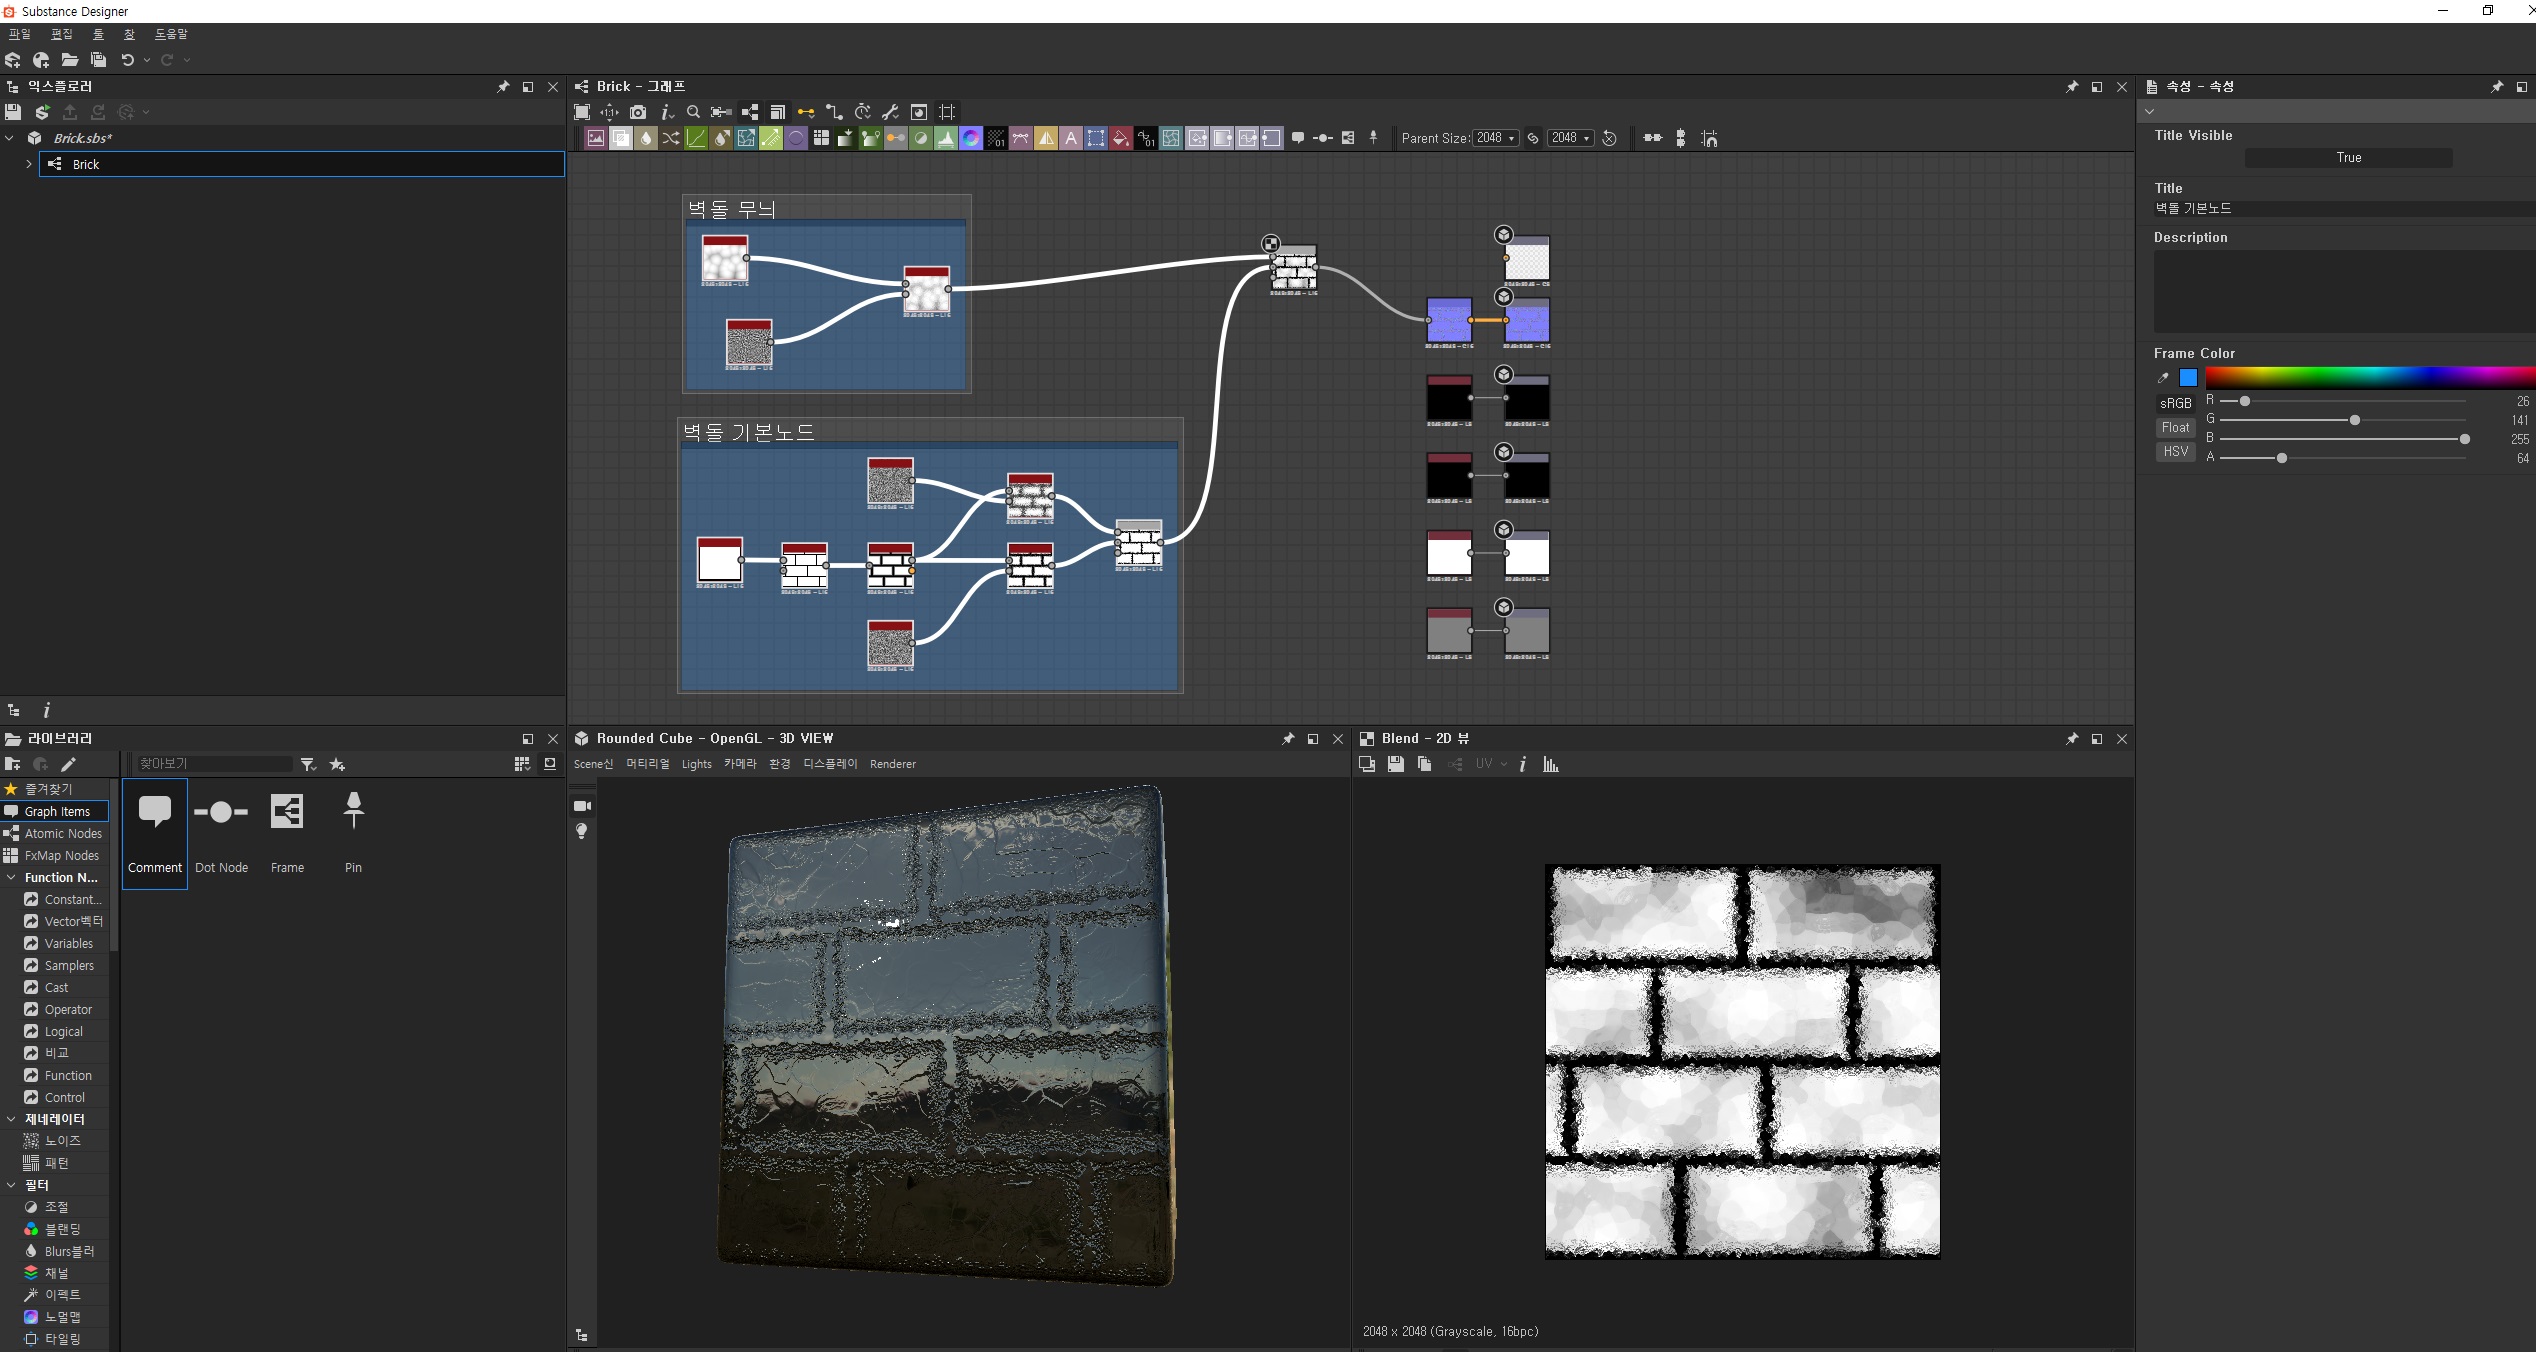2536x1352 pixels.
Task: Open the Renderer menu in 3D view
Action: pos(892,764)
